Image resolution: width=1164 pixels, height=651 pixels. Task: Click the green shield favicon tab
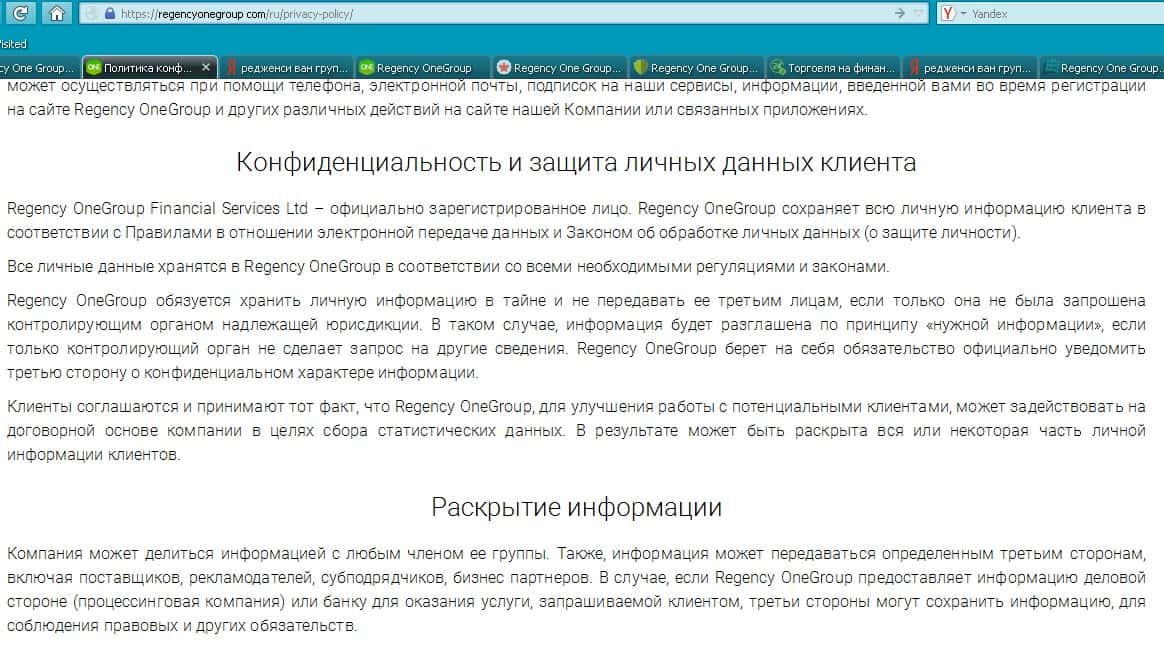point(696,68)
